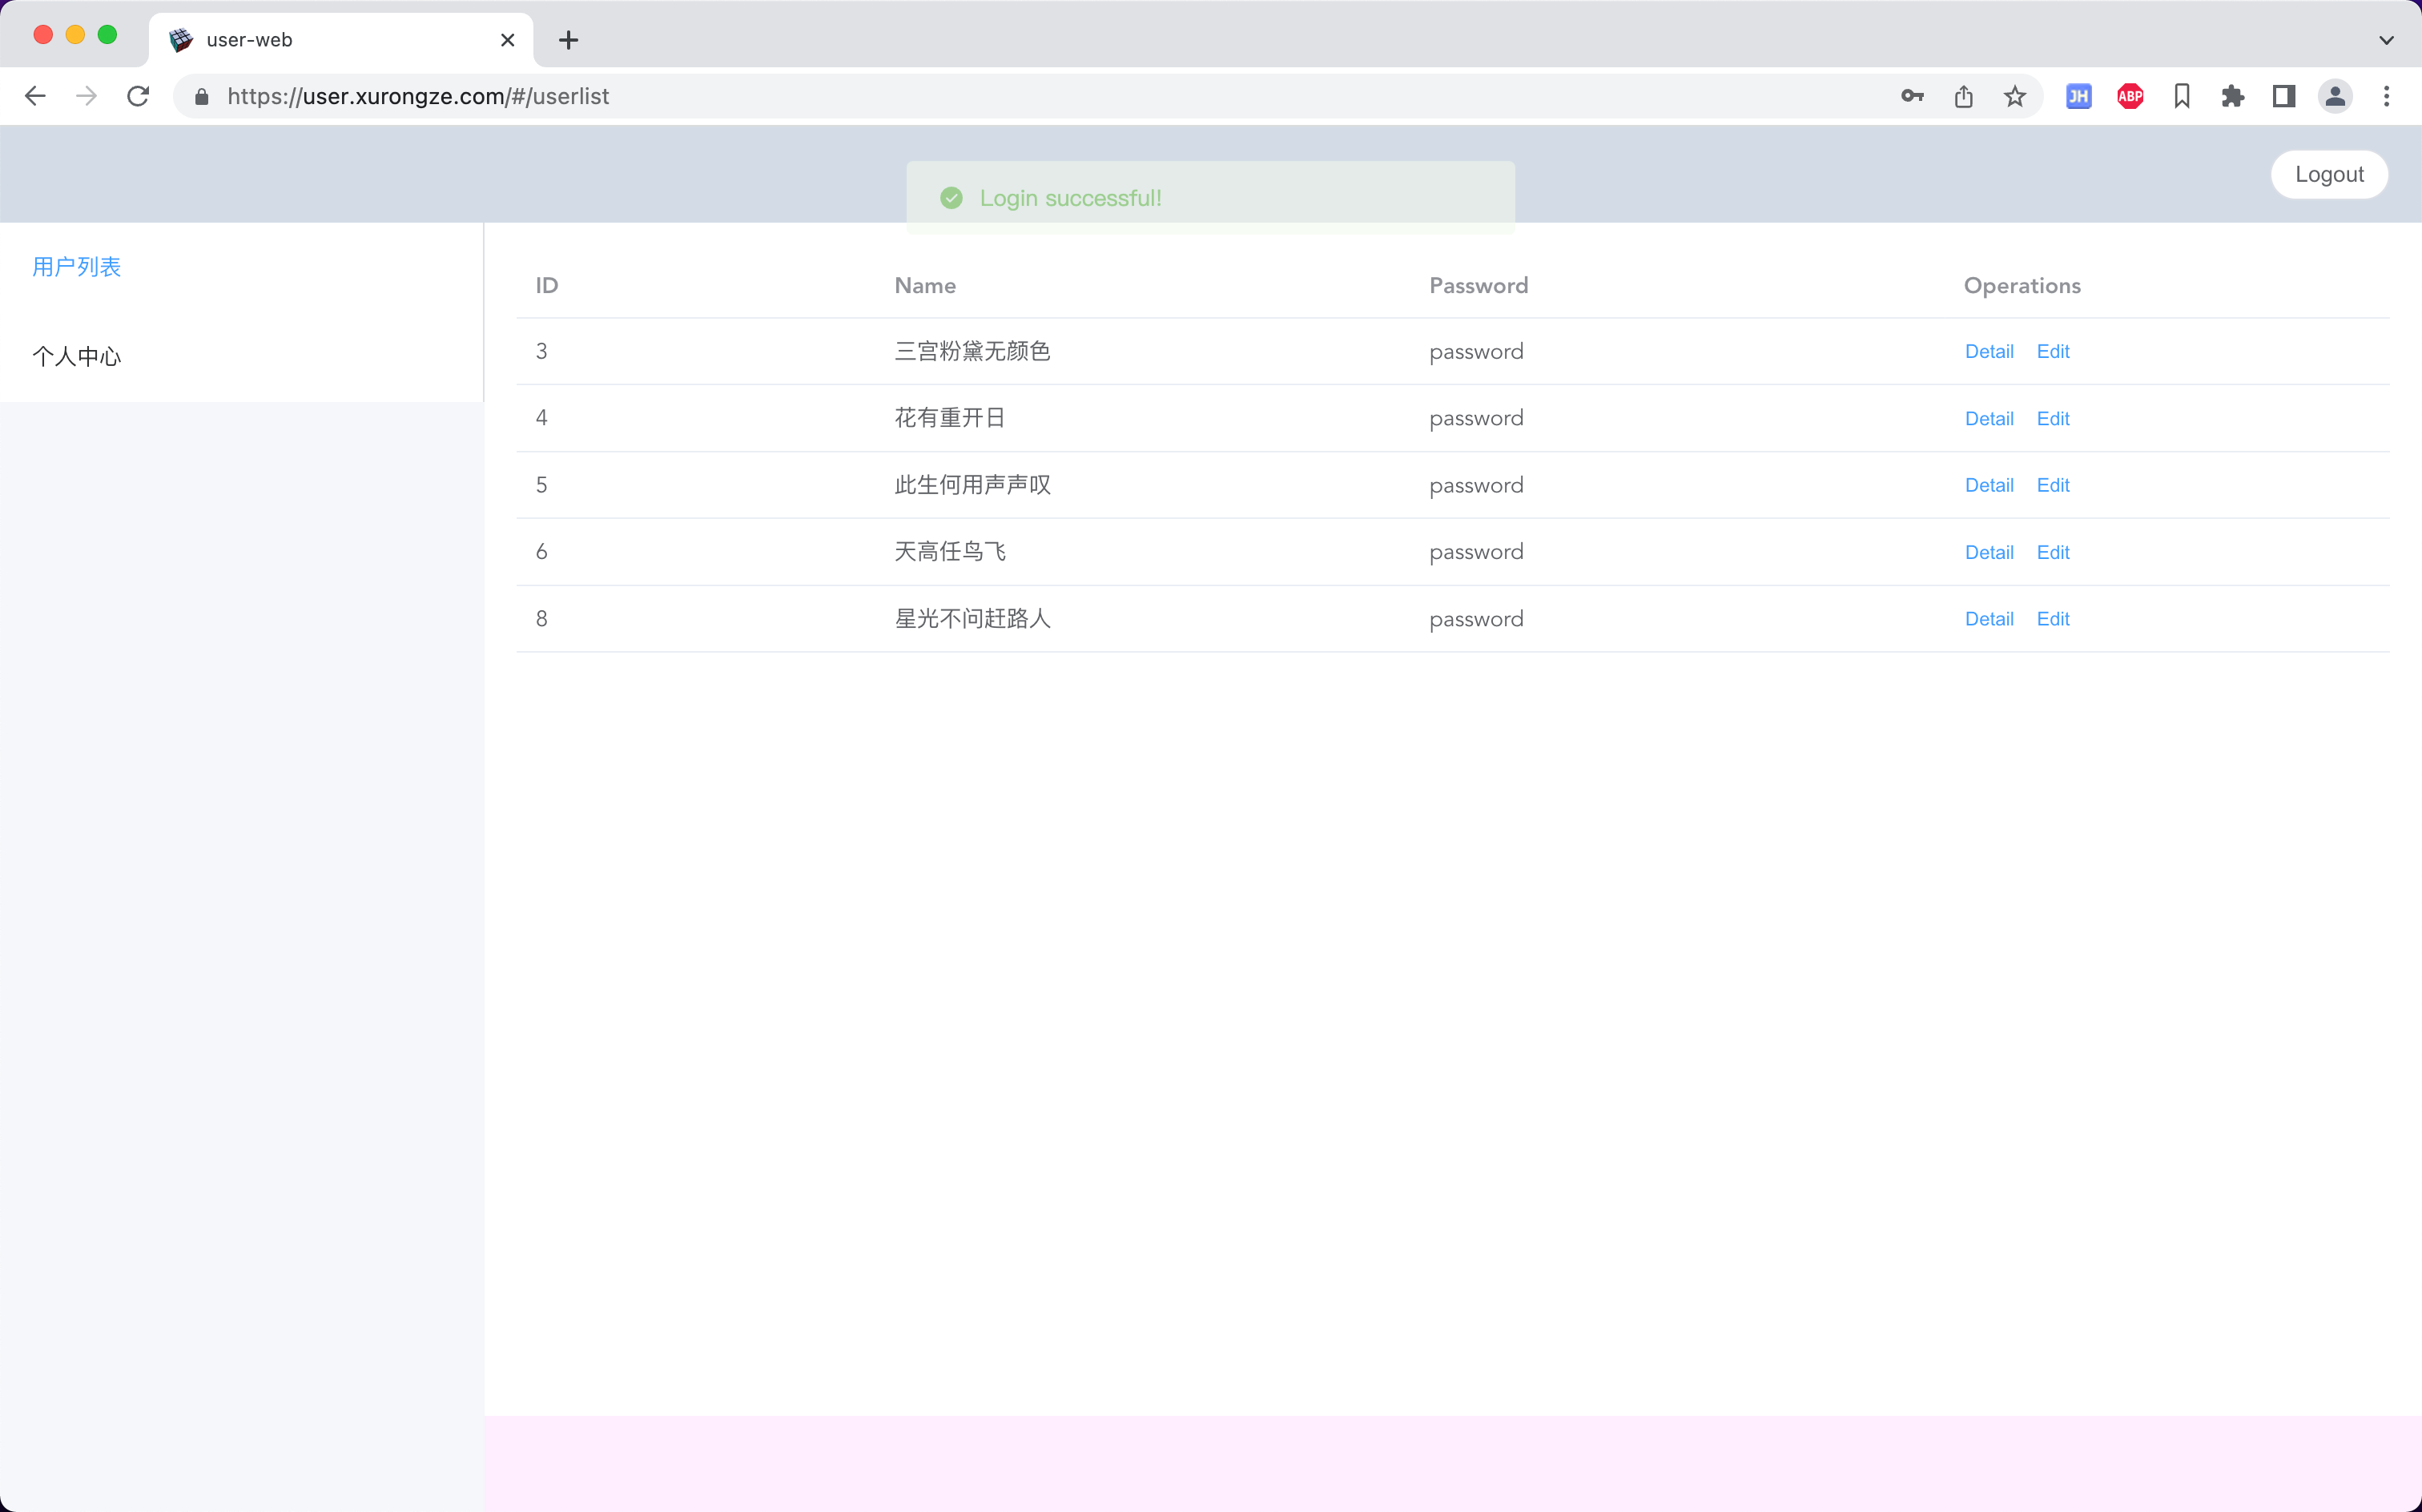Edit user ID 4
This screenshot has width=2422, height=1512.
[2052, 418]
